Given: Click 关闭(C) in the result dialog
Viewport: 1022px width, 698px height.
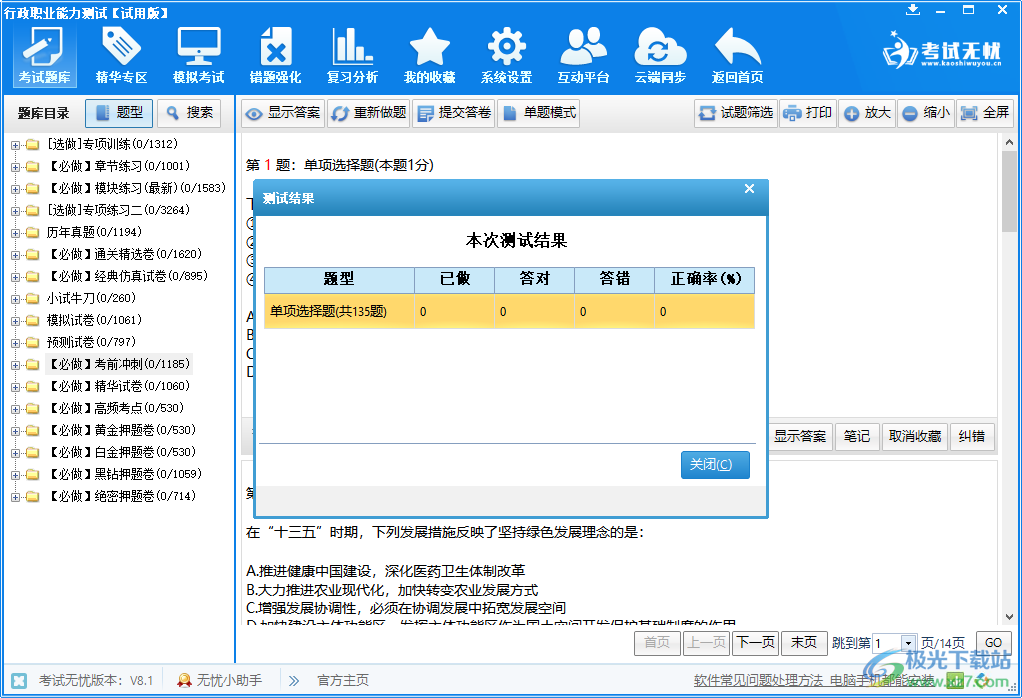Looking at the screenshot, I should (x=715, y=465).
